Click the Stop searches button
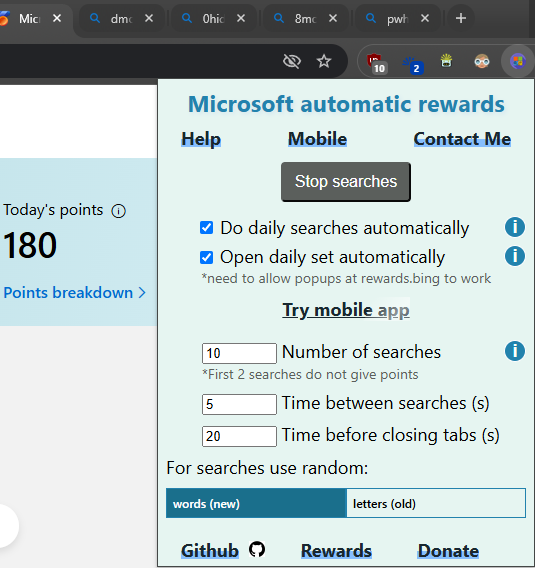The image size is (535, 568). tap(346, 182)
